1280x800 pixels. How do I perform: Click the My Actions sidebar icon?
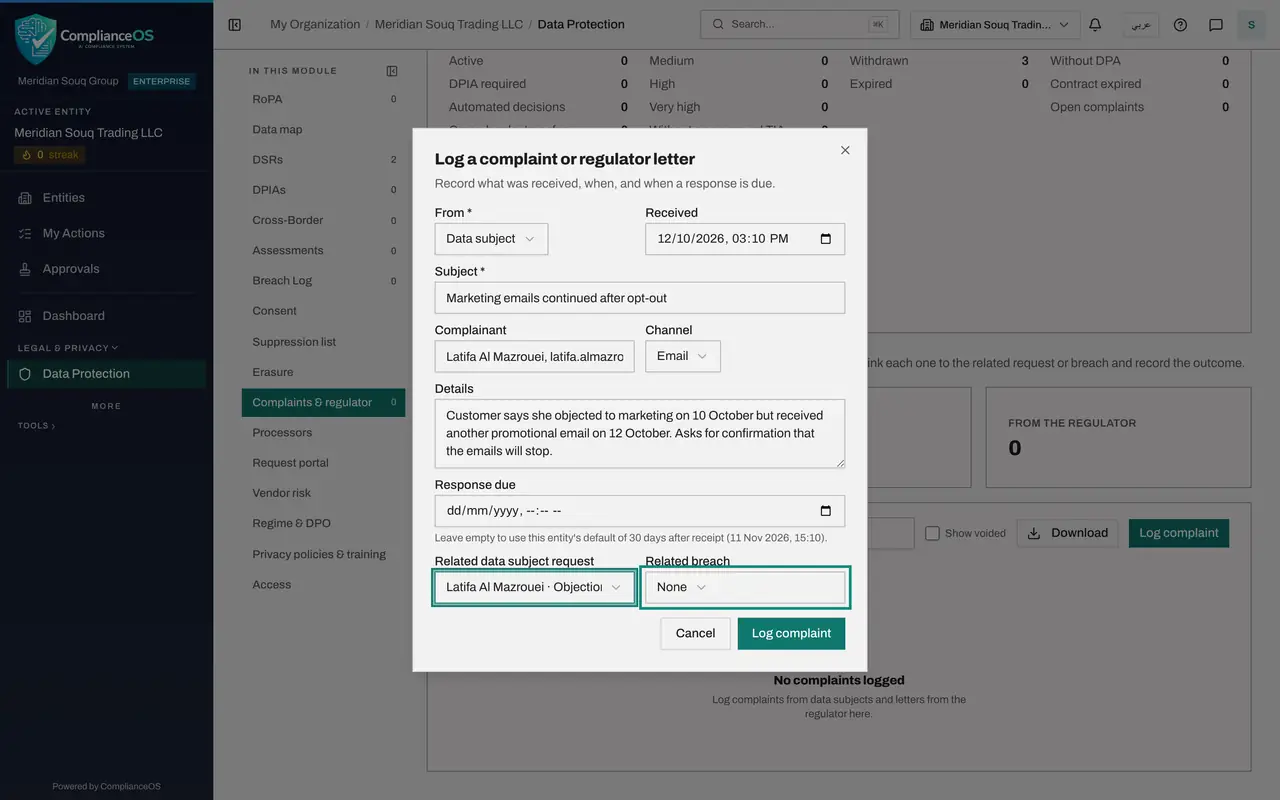(x=25, y=233)
